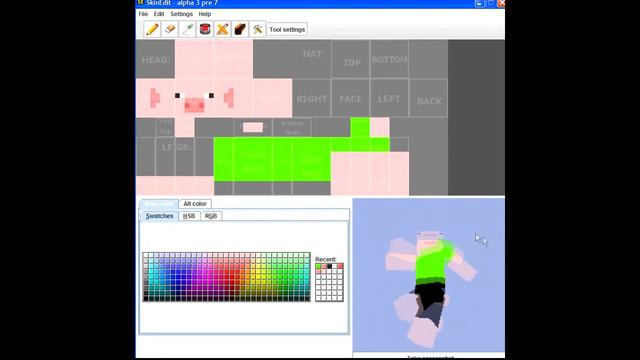Select the Eraser tool

(169, 29)
